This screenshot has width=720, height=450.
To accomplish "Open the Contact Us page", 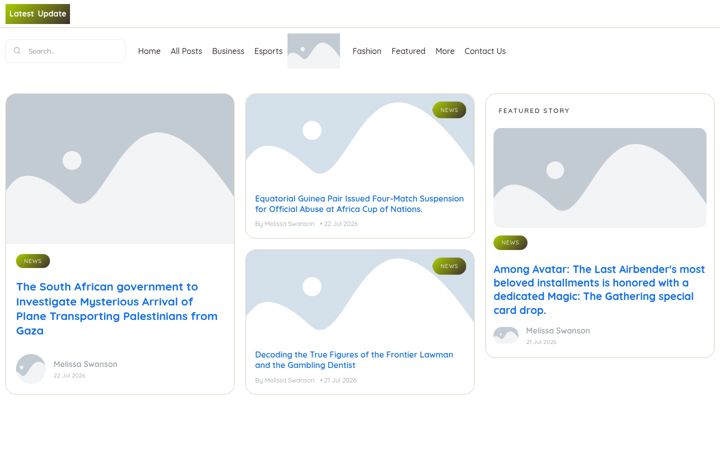I will pyautogui.click(x=485, y=51).
